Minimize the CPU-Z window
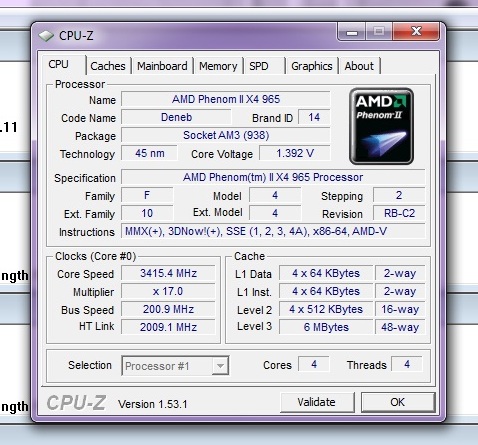 pos(352,32)
